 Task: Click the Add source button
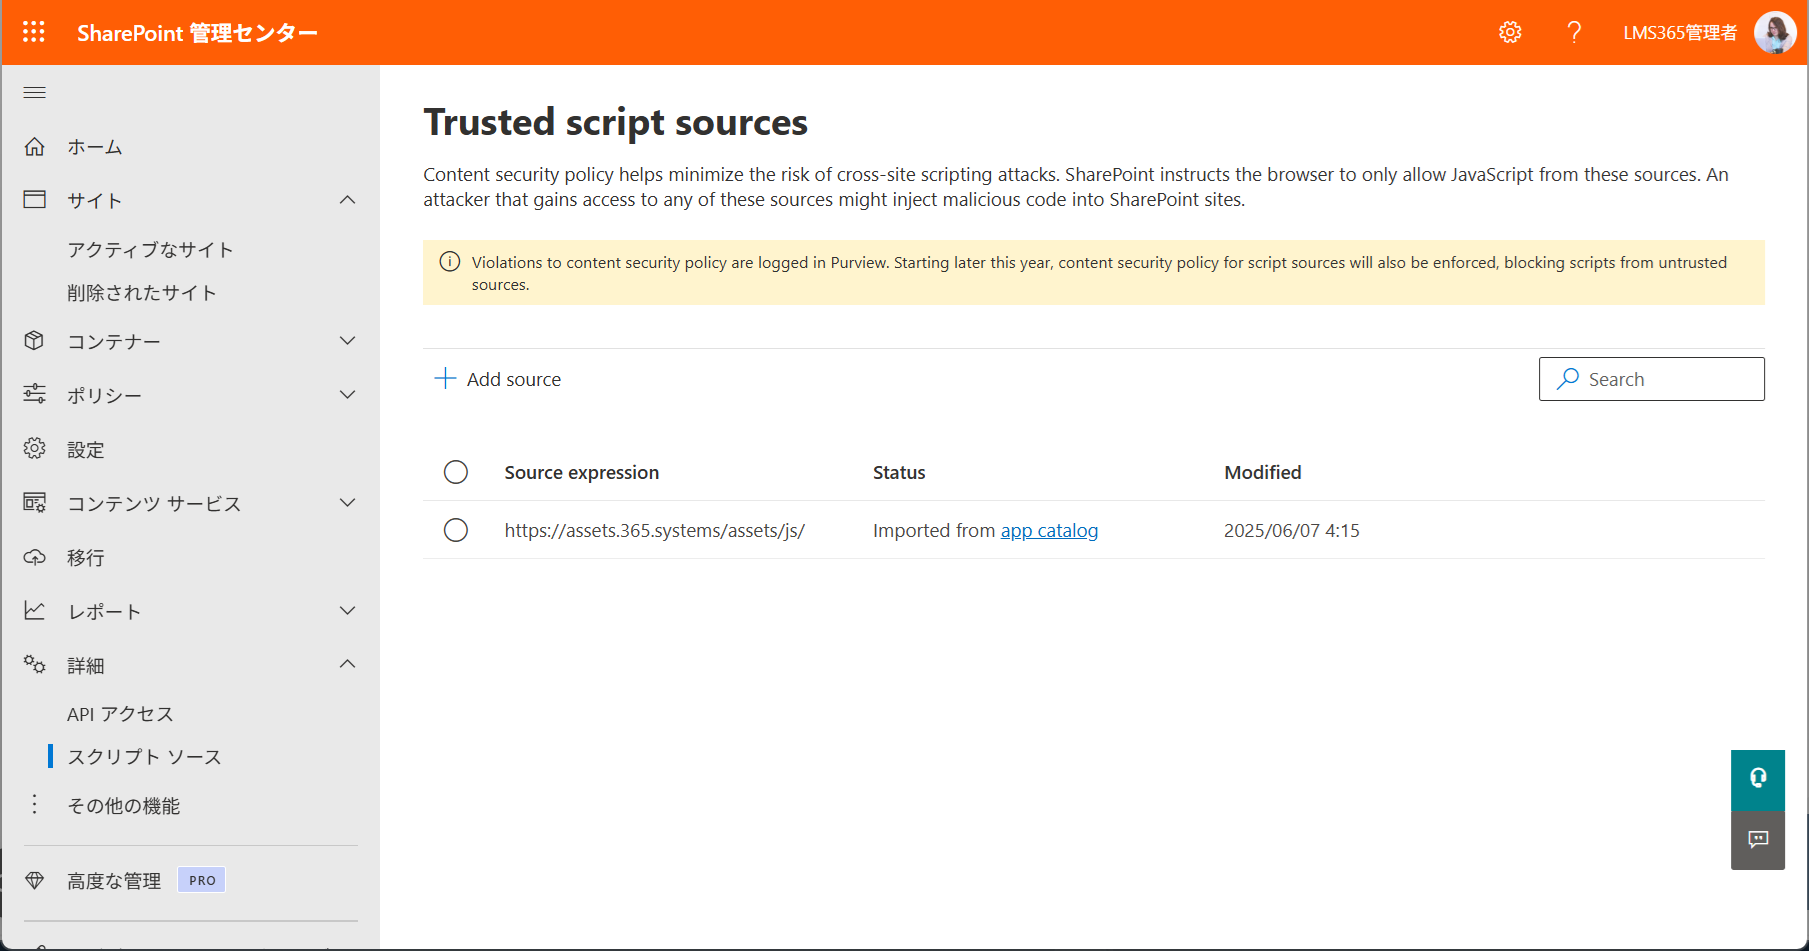coord(498,379)
